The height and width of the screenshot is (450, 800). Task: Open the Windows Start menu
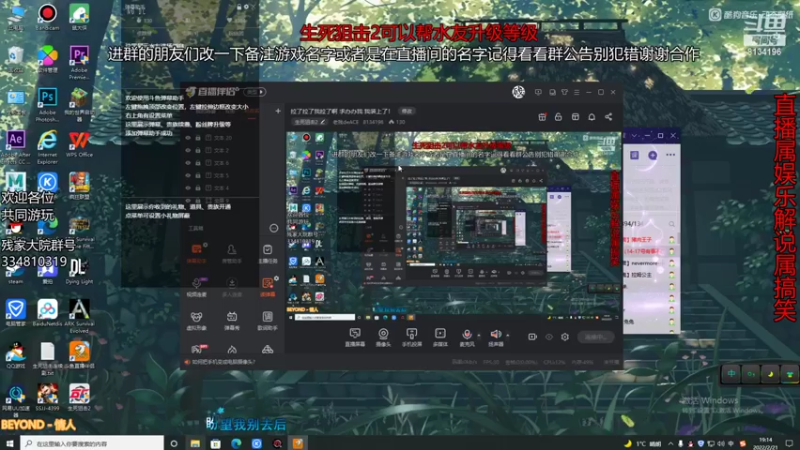coord(10,443)
